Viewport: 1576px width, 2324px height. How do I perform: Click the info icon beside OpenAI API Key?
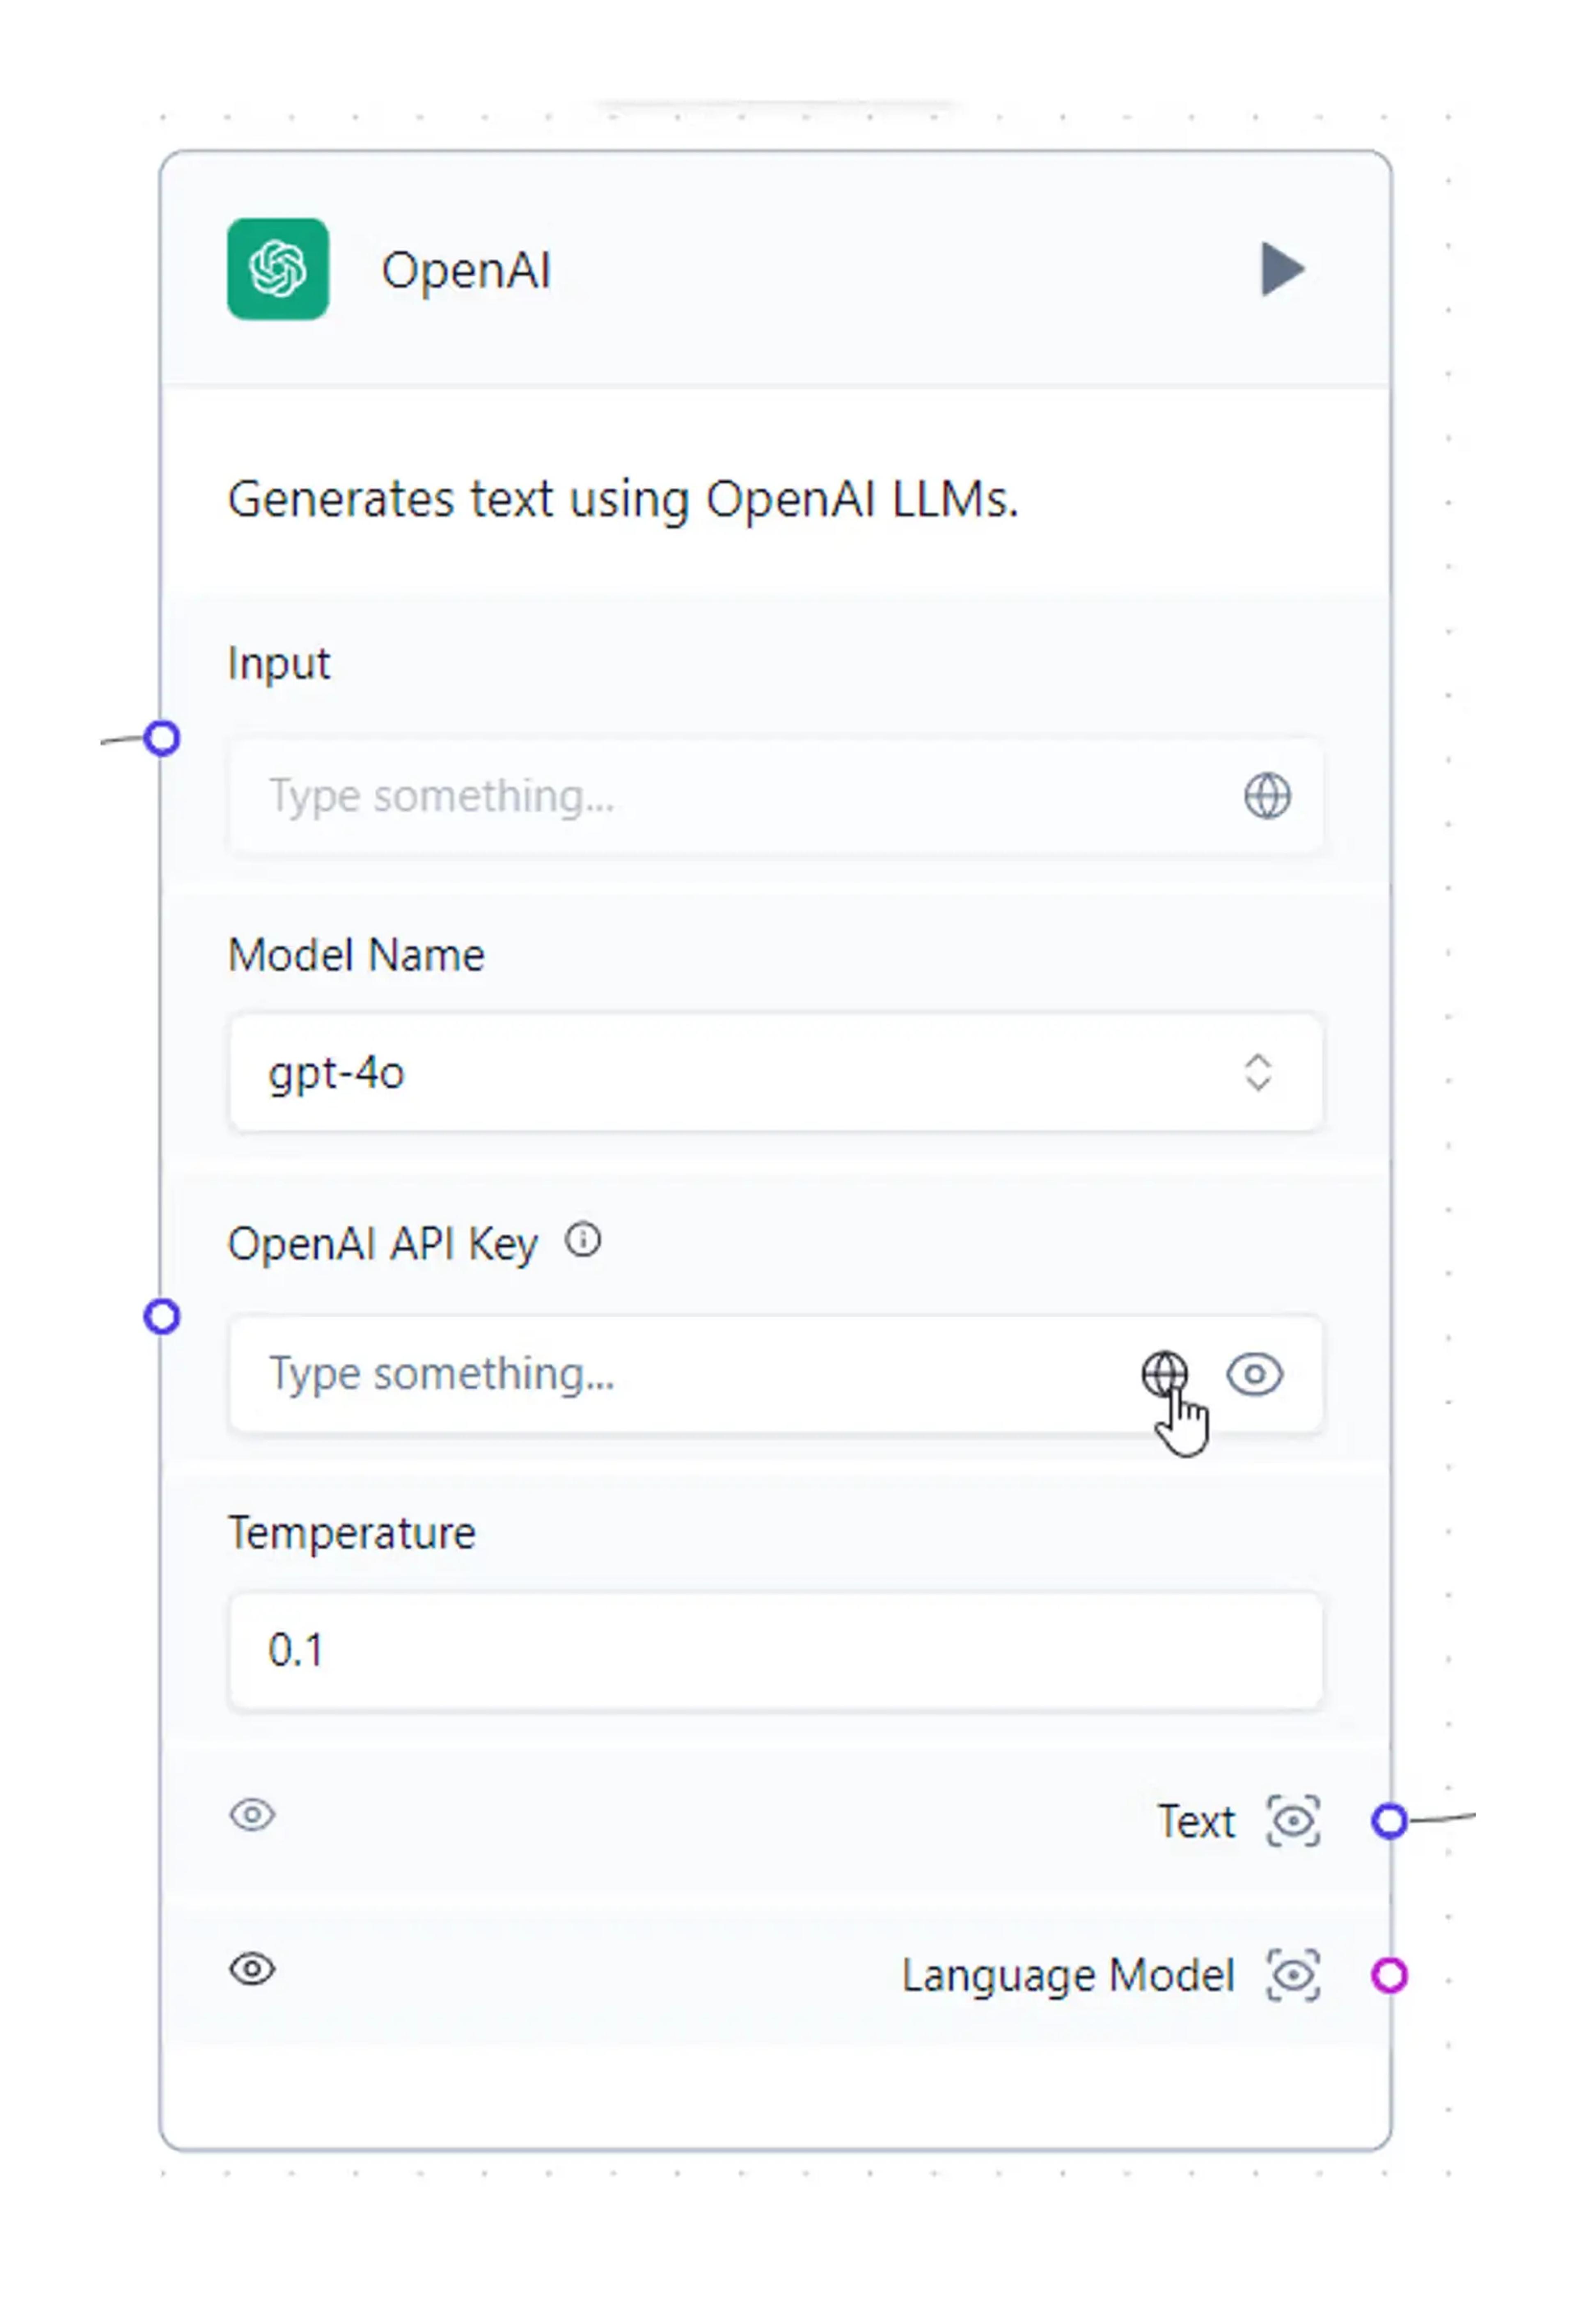(x=583, y=1240)
